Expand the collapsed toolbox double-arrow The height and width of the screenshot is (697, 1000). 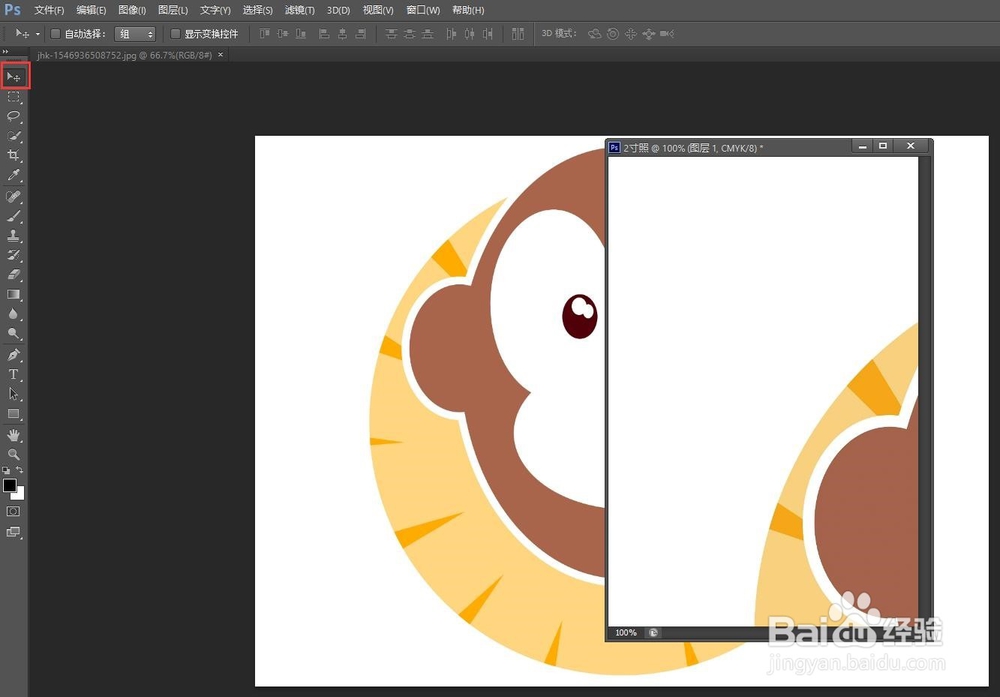coord(5,52)
